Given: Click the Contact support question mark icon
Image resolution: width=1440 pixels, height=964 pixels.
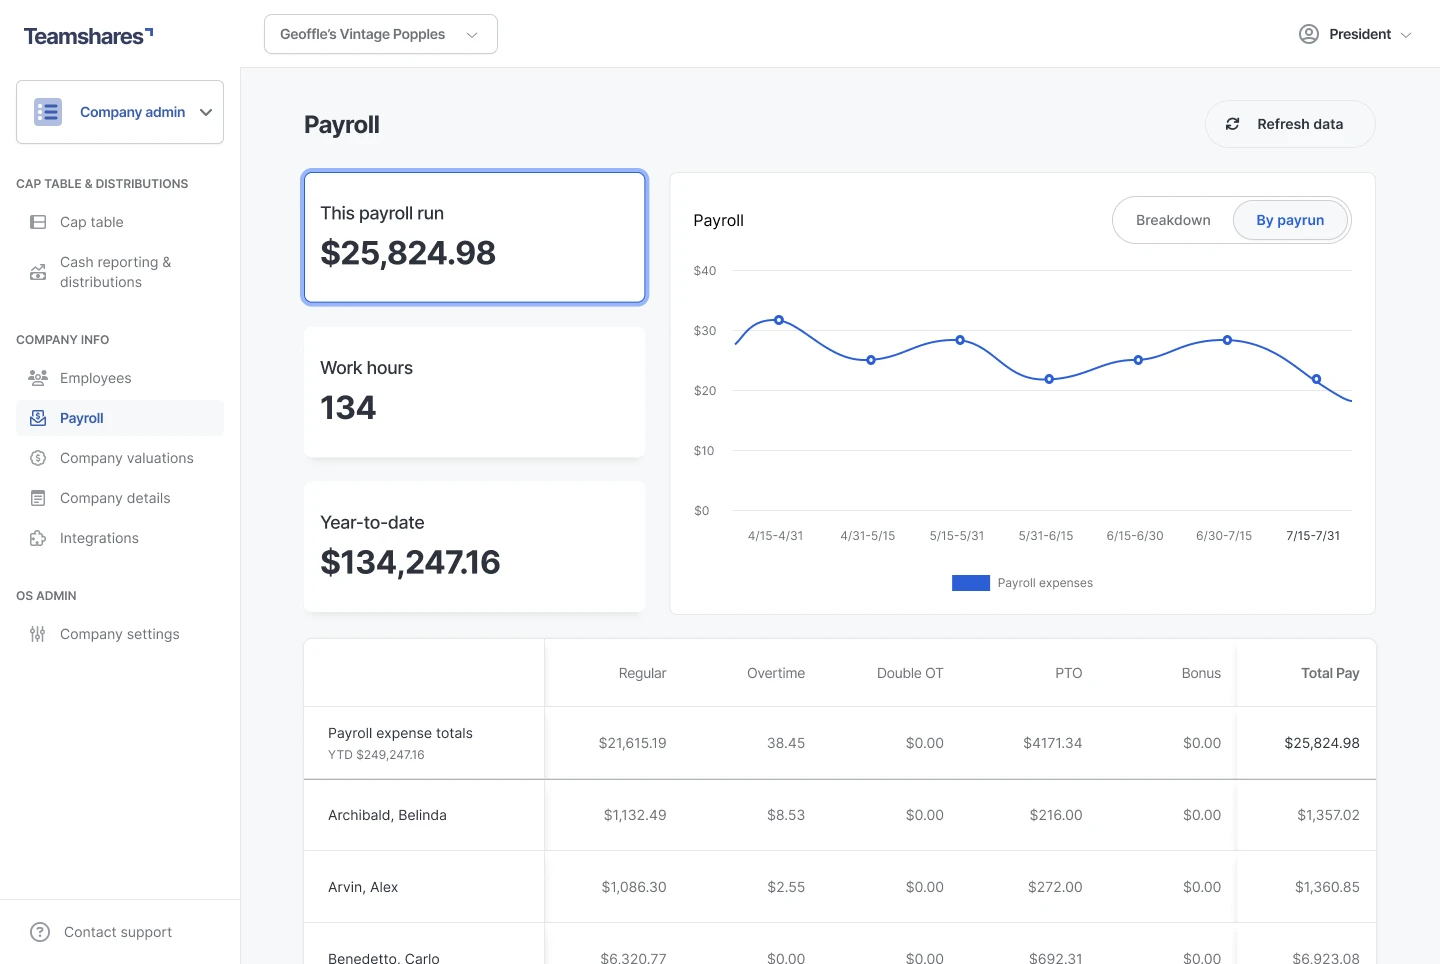Looking at the screenshot, I should pos(40,931).
